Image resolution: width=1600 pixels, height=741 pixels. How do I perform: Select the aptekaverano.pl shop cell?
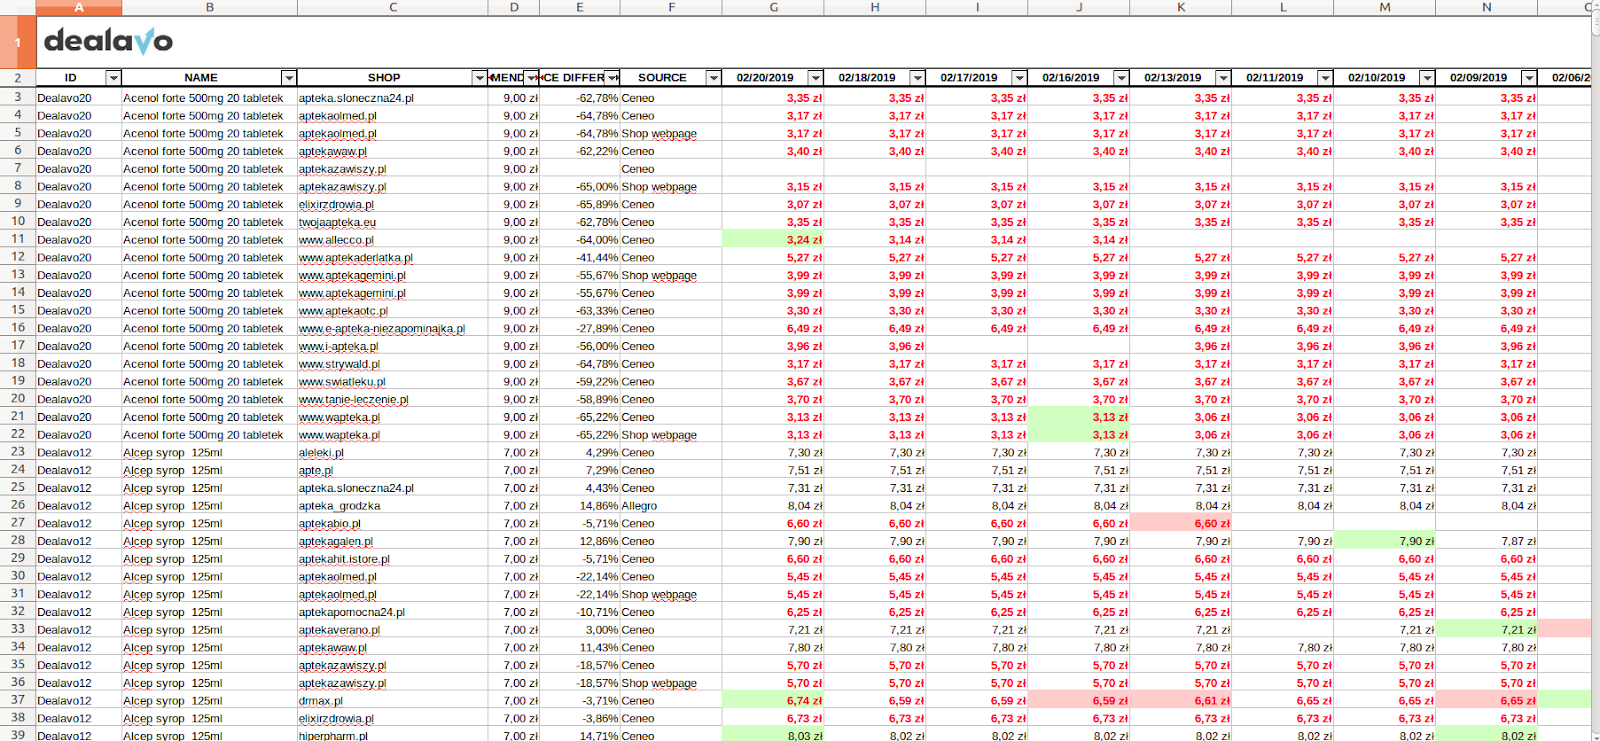392,630
